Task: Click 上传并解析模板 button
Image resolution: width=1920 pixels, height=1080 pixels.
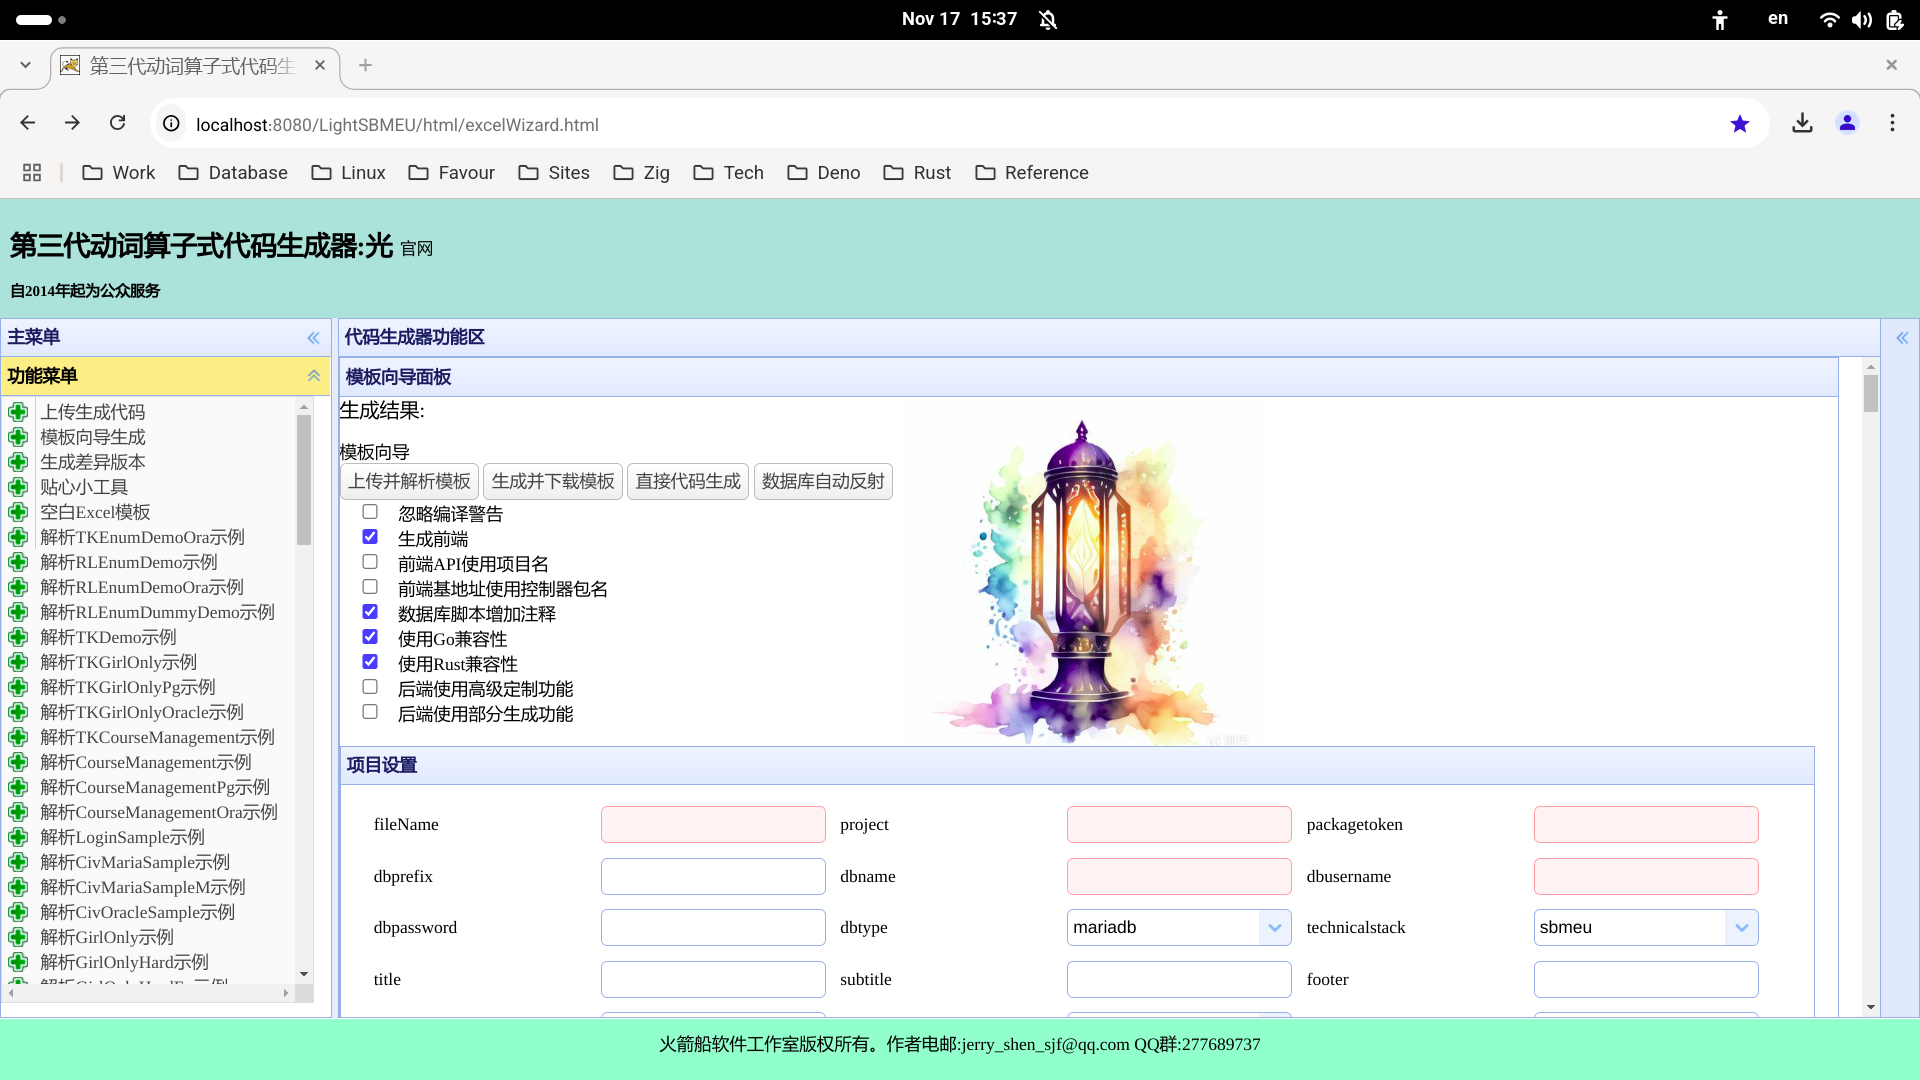Action: coord(409,481)
